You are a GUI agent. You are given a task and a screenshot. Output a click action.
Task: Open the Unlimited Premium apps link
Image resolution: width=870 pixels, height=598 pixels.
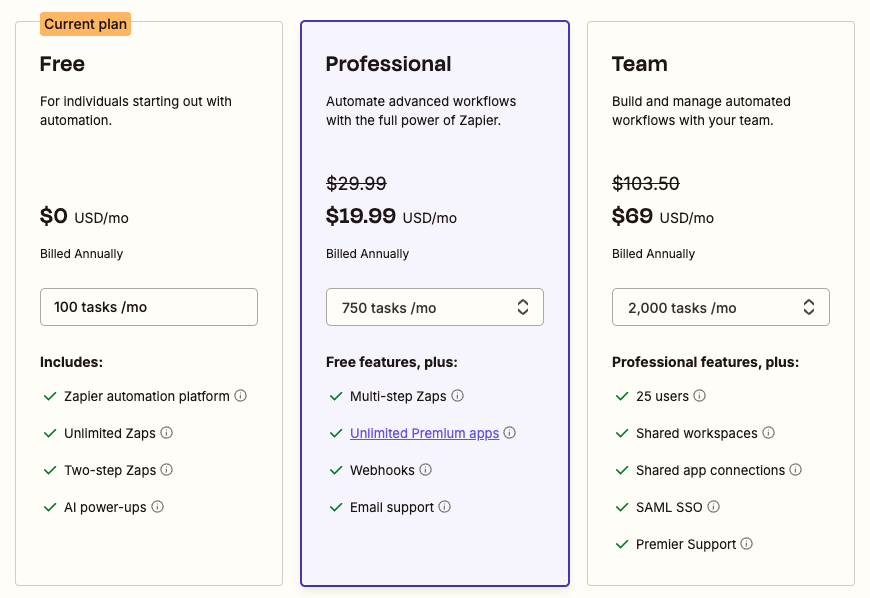tap(424, 433)
